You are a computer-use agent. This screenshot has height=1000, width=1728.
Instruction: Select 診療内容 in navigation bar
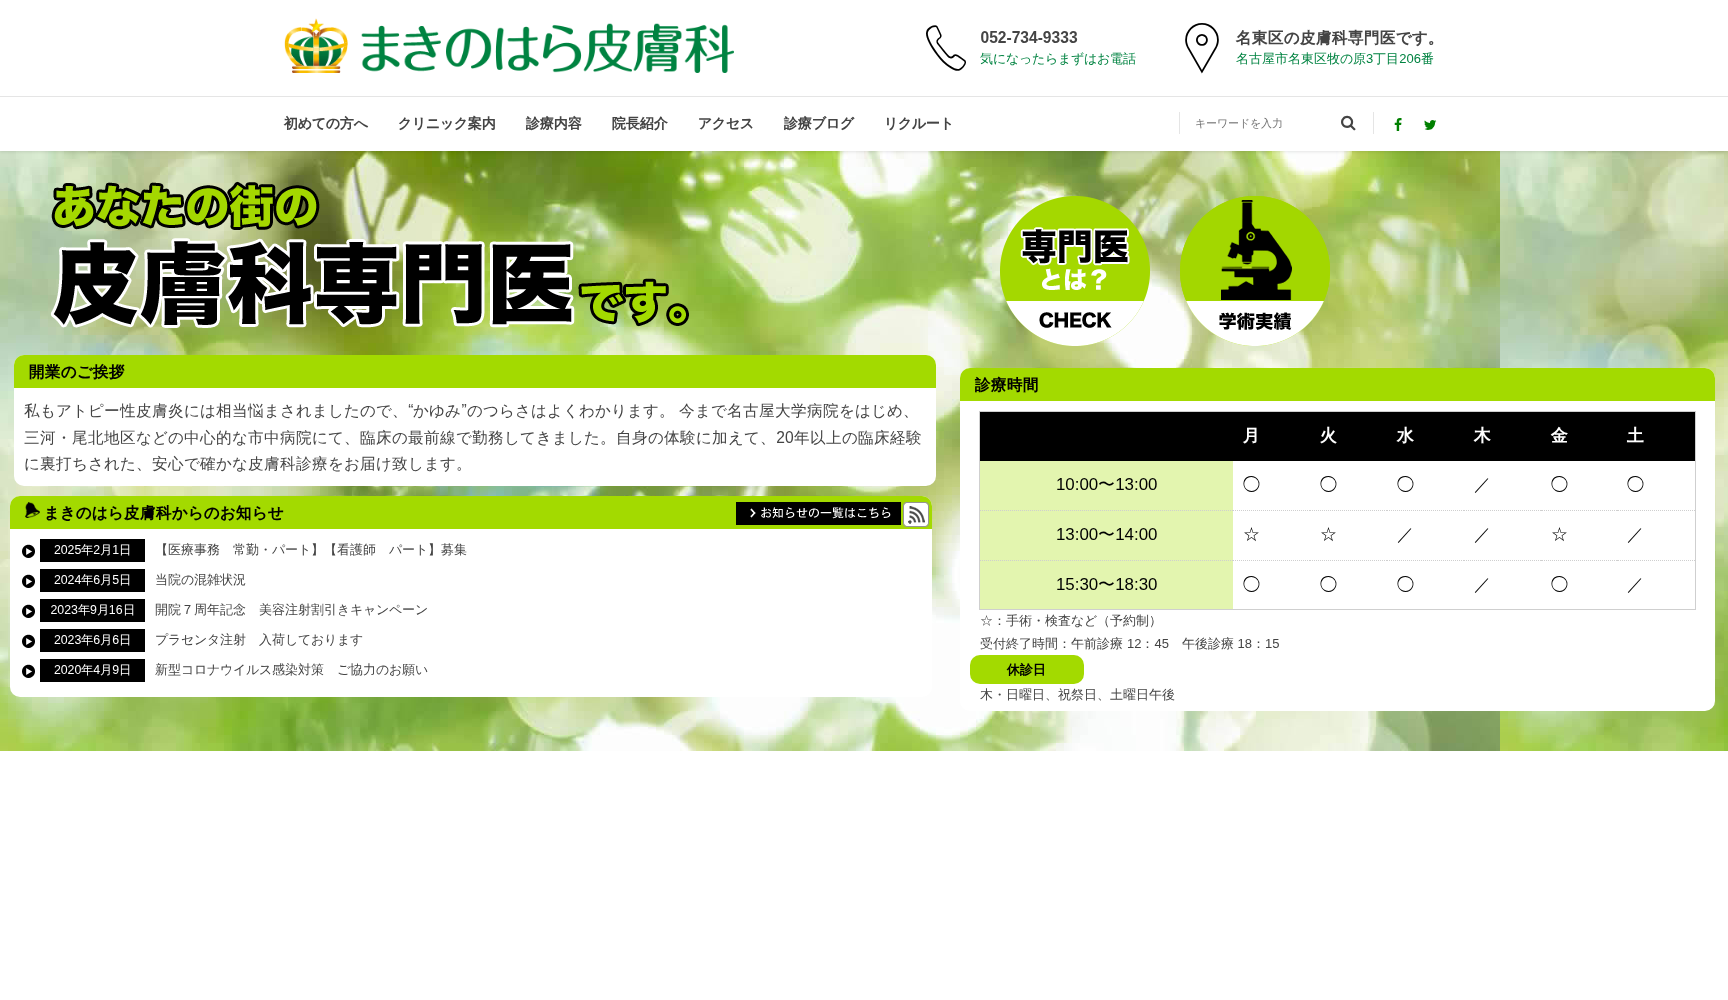[553, 124]
